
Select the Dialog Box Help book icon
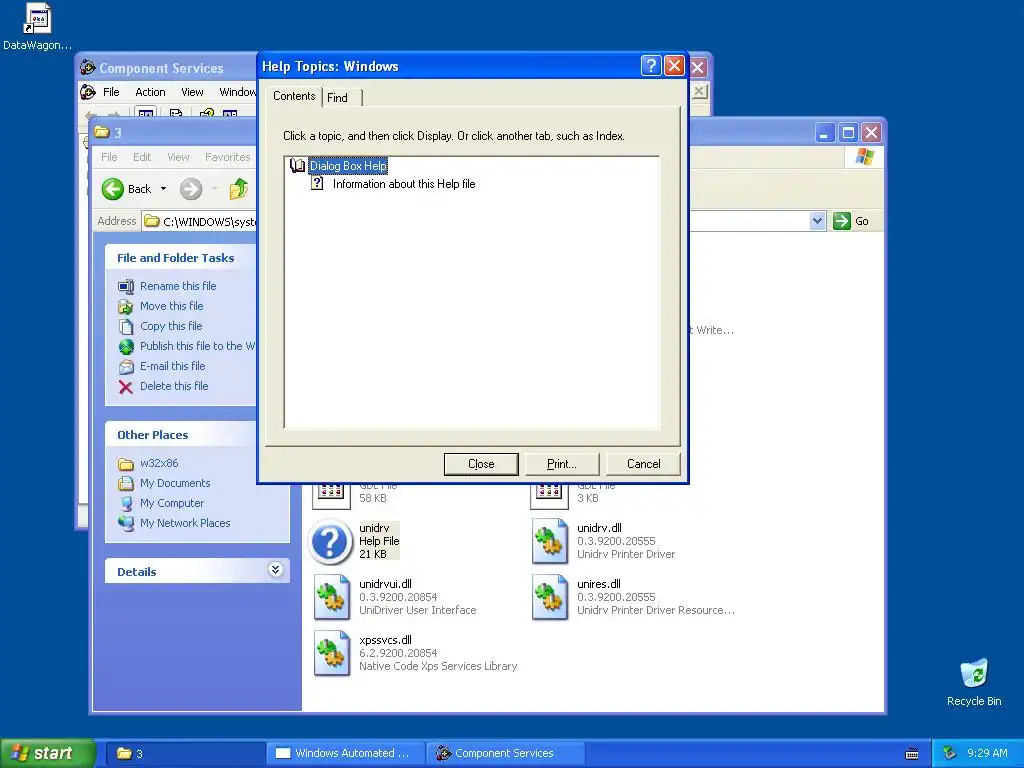point(298,166)
